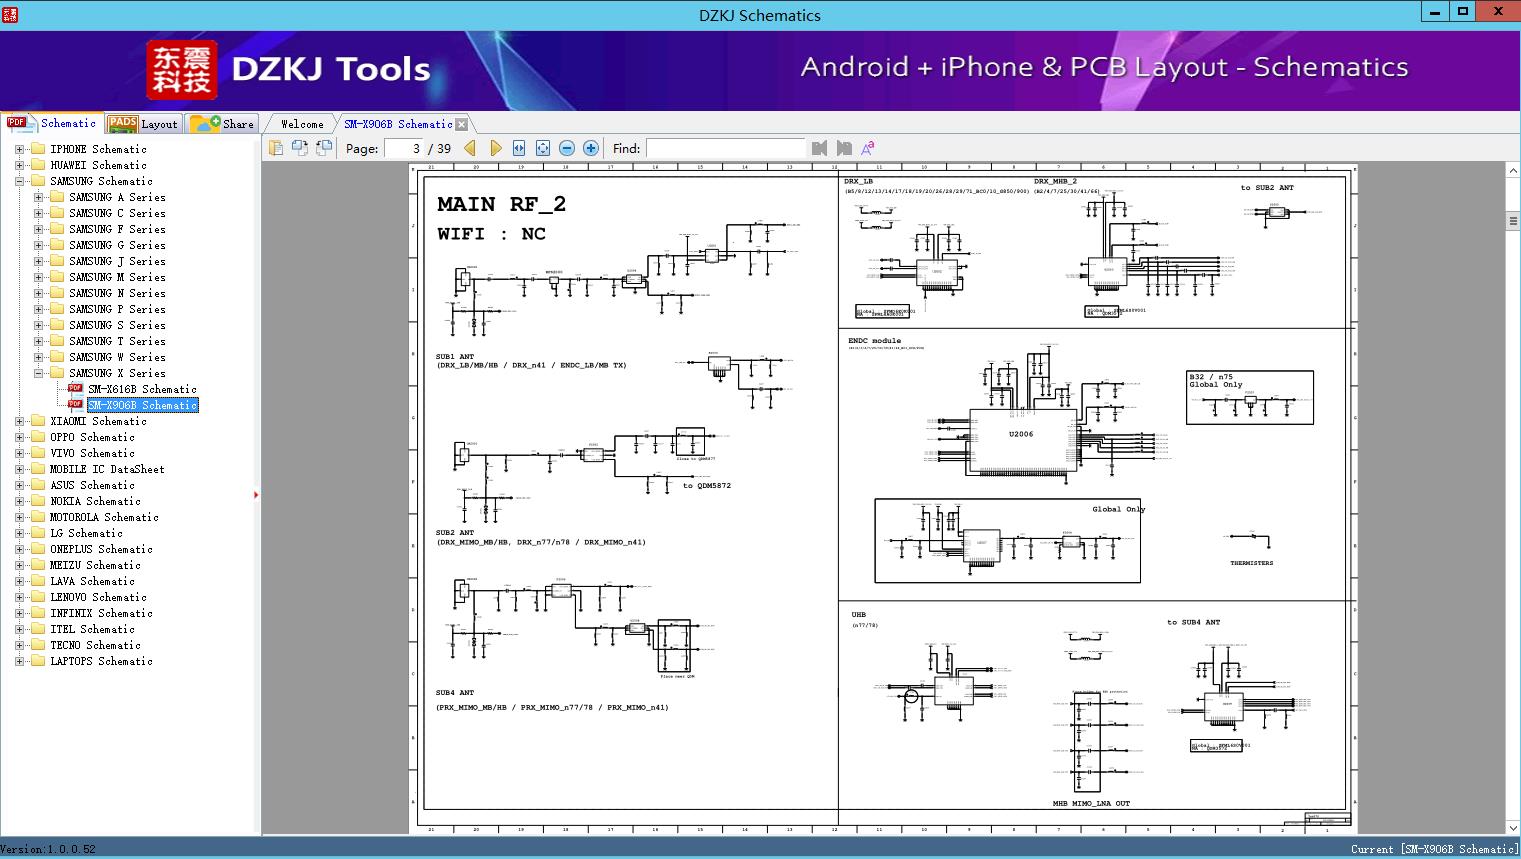Select SAMSUNG G Series folder
Image resolution: width=1521 pixels, height=859 pixels.
pos(117,245)
